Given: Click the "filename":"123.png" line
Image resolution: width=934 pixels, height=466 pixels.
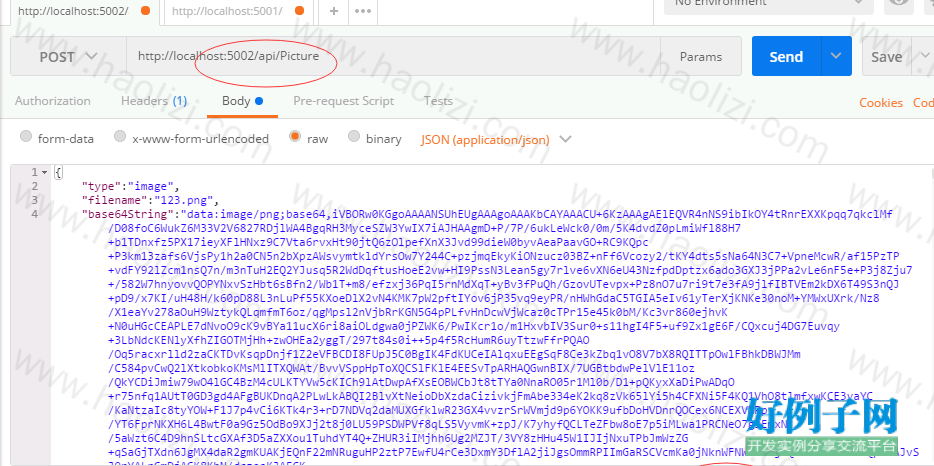Looking at the screenshot, I should click(x=151, y=200).
